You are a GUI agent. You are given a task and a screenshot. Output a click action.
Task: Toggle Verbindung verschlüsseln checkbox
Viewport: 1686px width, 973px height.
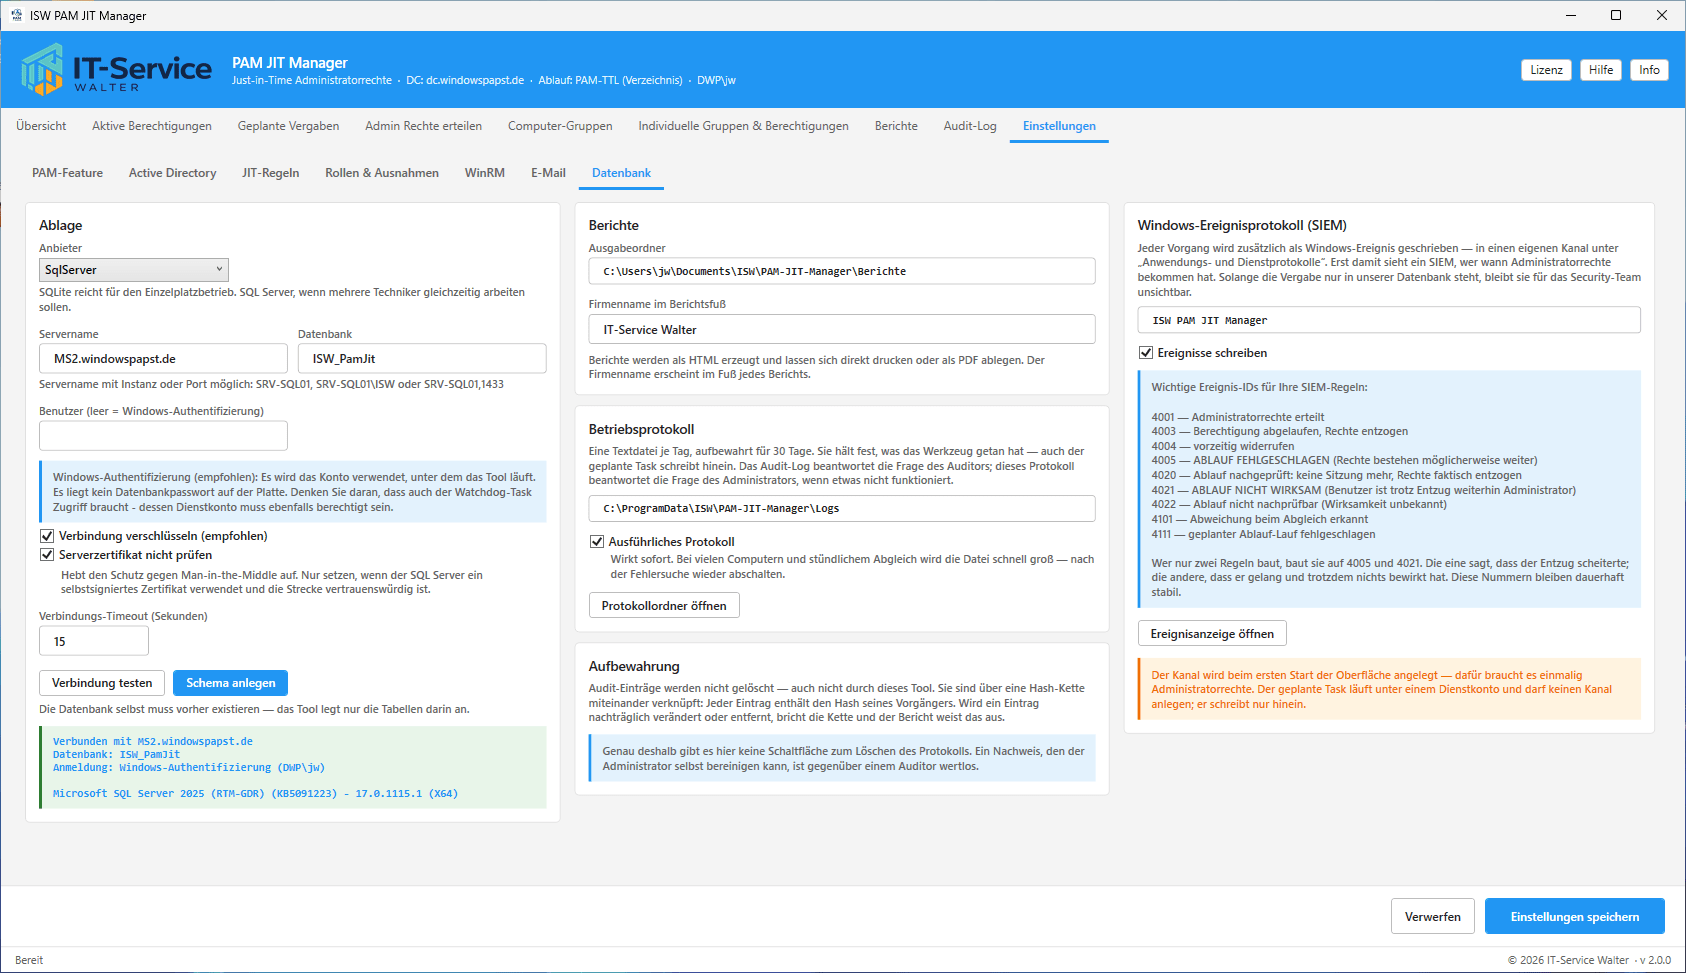tap(47, 536)
